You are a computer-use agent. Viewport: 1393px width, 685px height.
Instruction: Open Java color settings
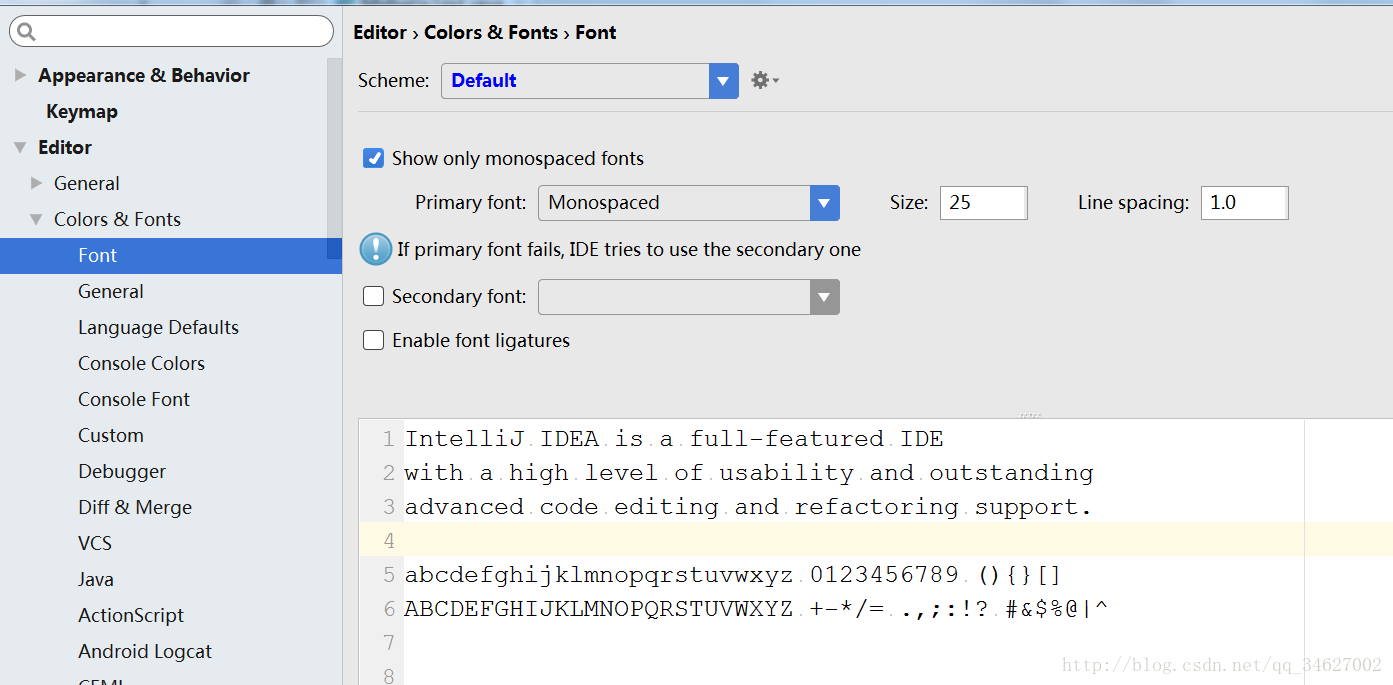pyautogui.click(x=96, y=579)
